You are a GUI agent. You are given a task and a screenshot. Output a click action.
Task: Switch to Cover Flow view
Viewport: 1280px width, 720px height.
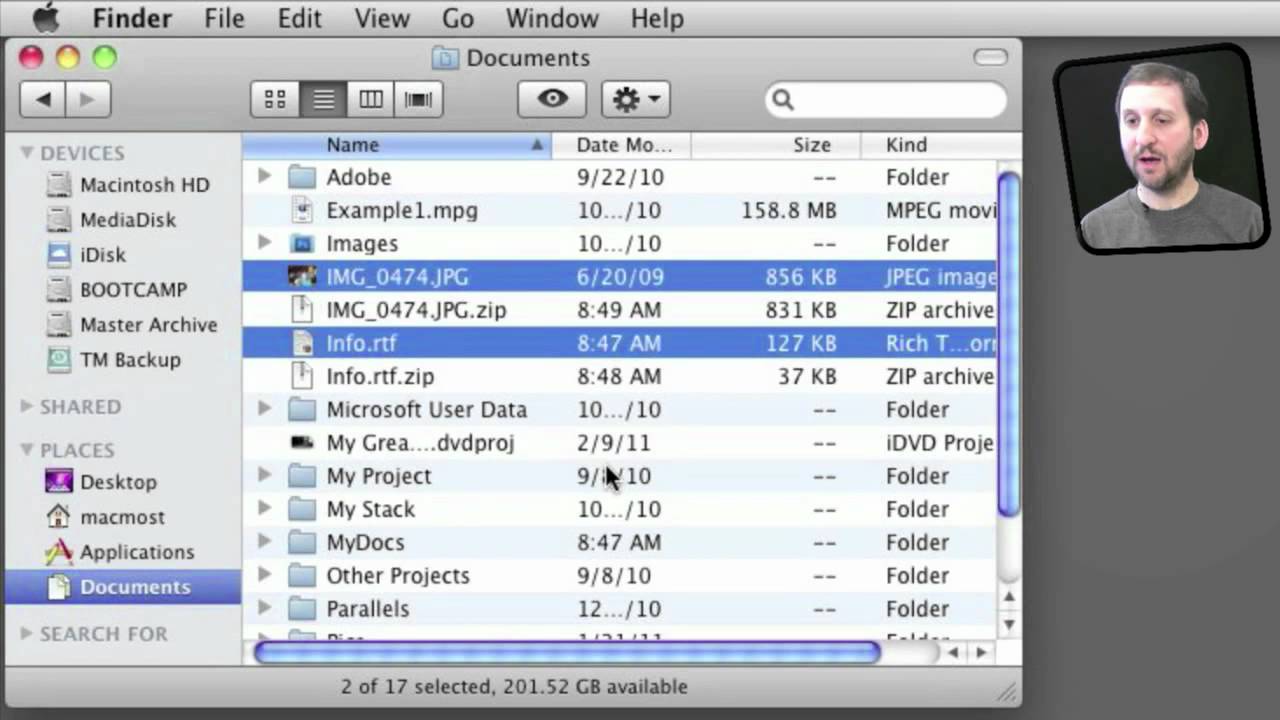point(418,98)
